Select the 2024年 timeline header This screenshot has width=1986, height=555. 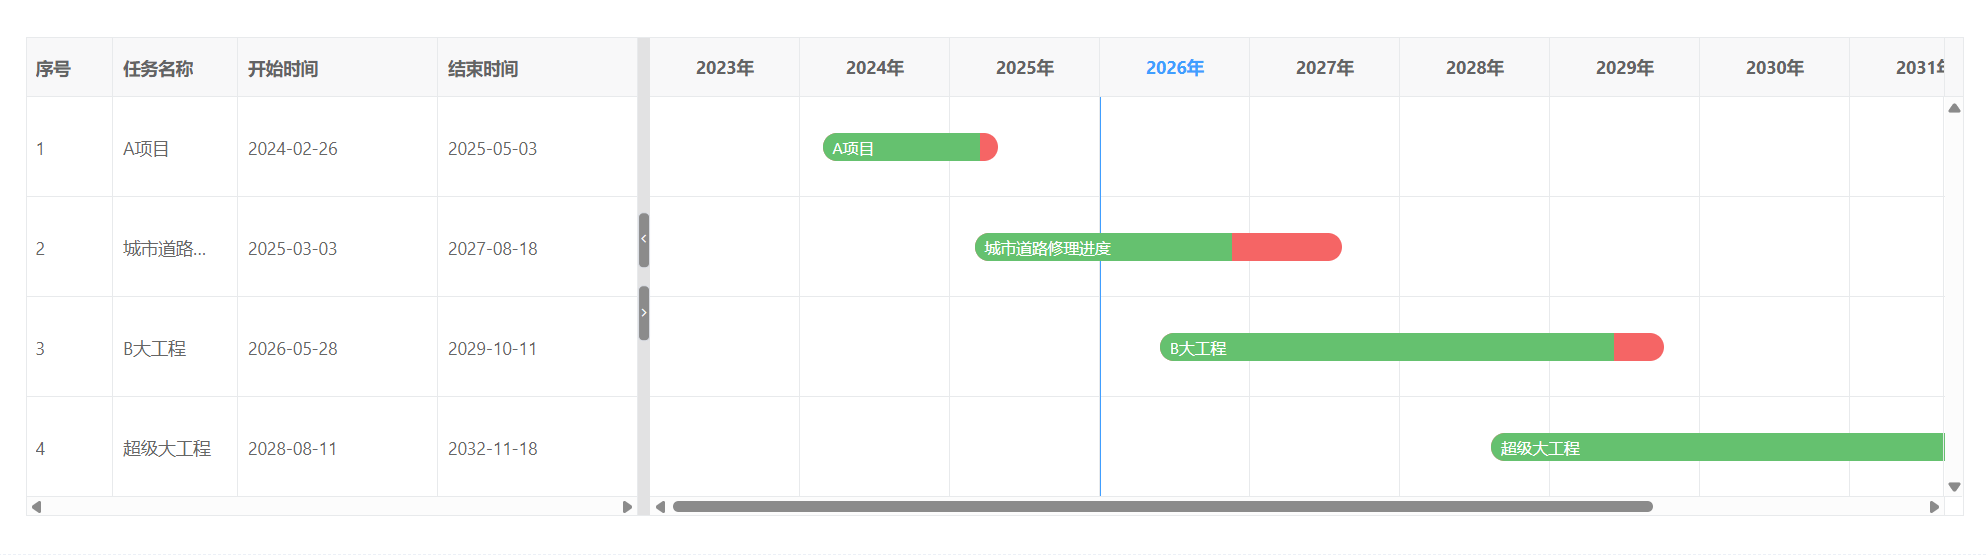pyautogui.click(x=875, y=68)
